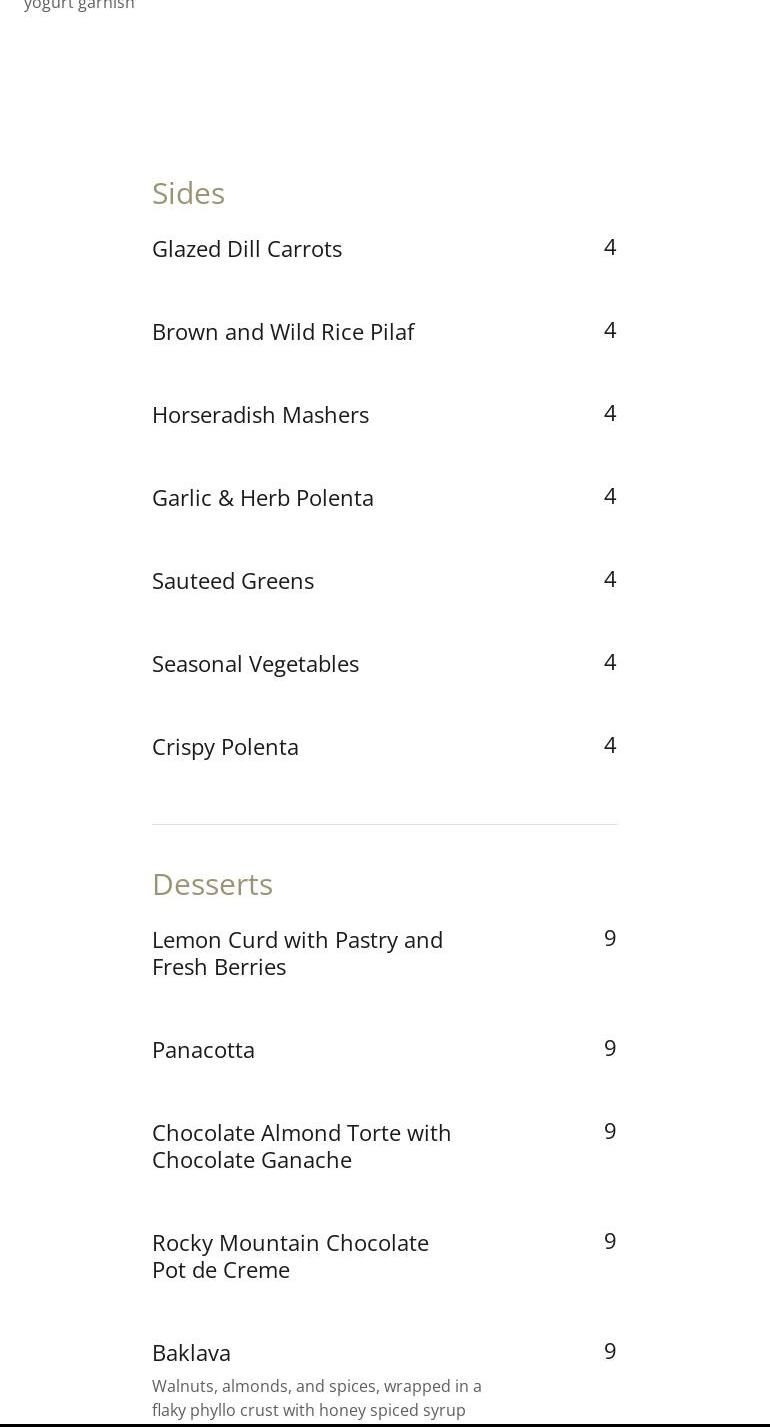Choose Chocolate Almond Torte with Ganache
770x1427 pixels.
(x=301, y=1146)
